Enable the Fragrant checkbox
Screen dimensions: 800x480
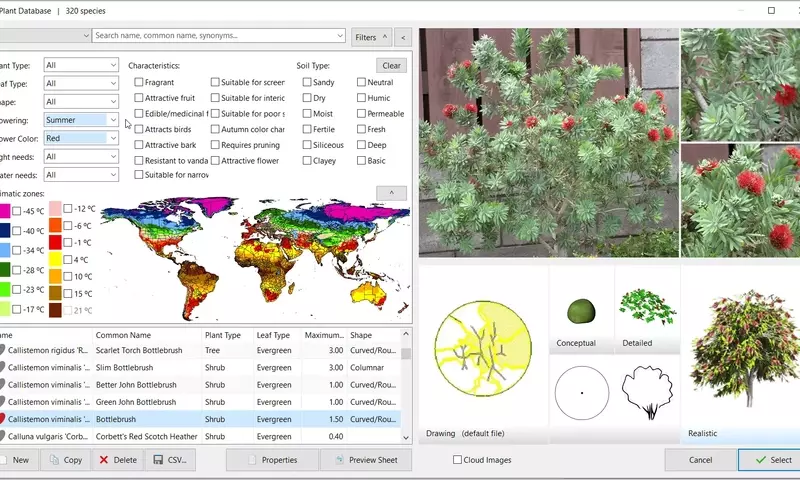click(139, 82)
